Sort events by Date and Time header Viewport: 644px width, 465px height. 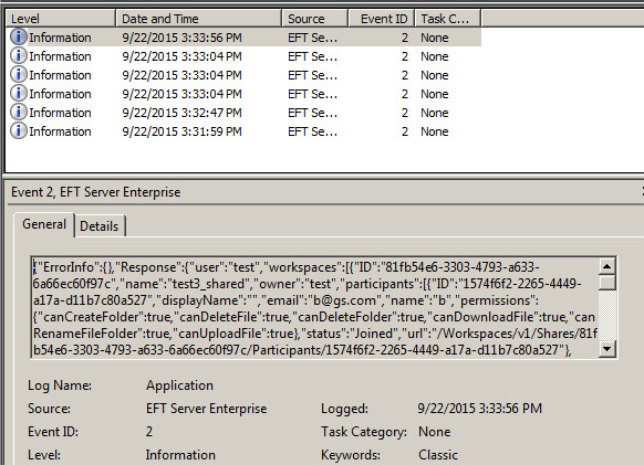(x=198, y=18)
